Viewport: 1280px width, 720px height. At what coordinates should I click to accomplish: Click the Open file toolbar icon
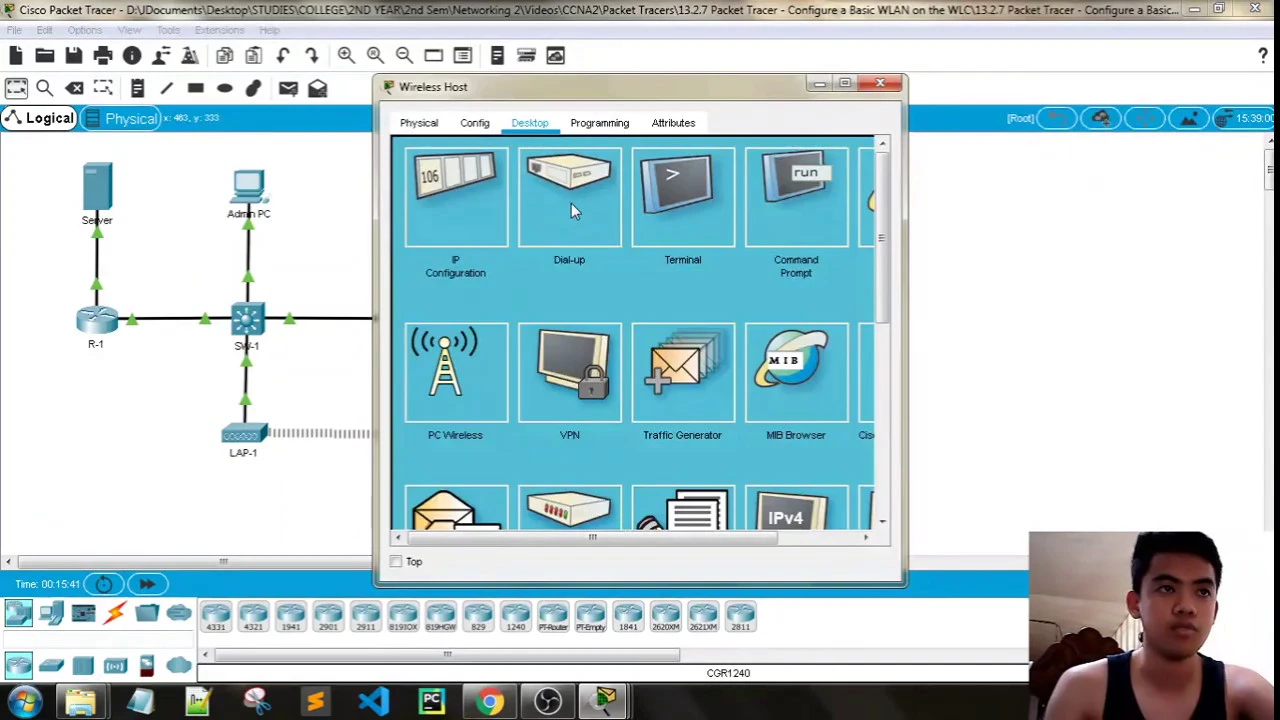pos(45,56)
